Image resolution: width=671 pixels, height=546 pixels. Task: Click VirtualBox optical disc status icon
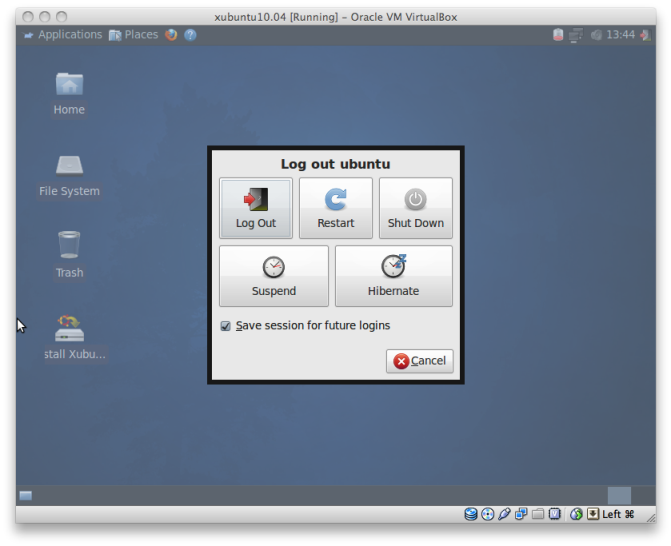pyautogui.click(x=488, y=514)
